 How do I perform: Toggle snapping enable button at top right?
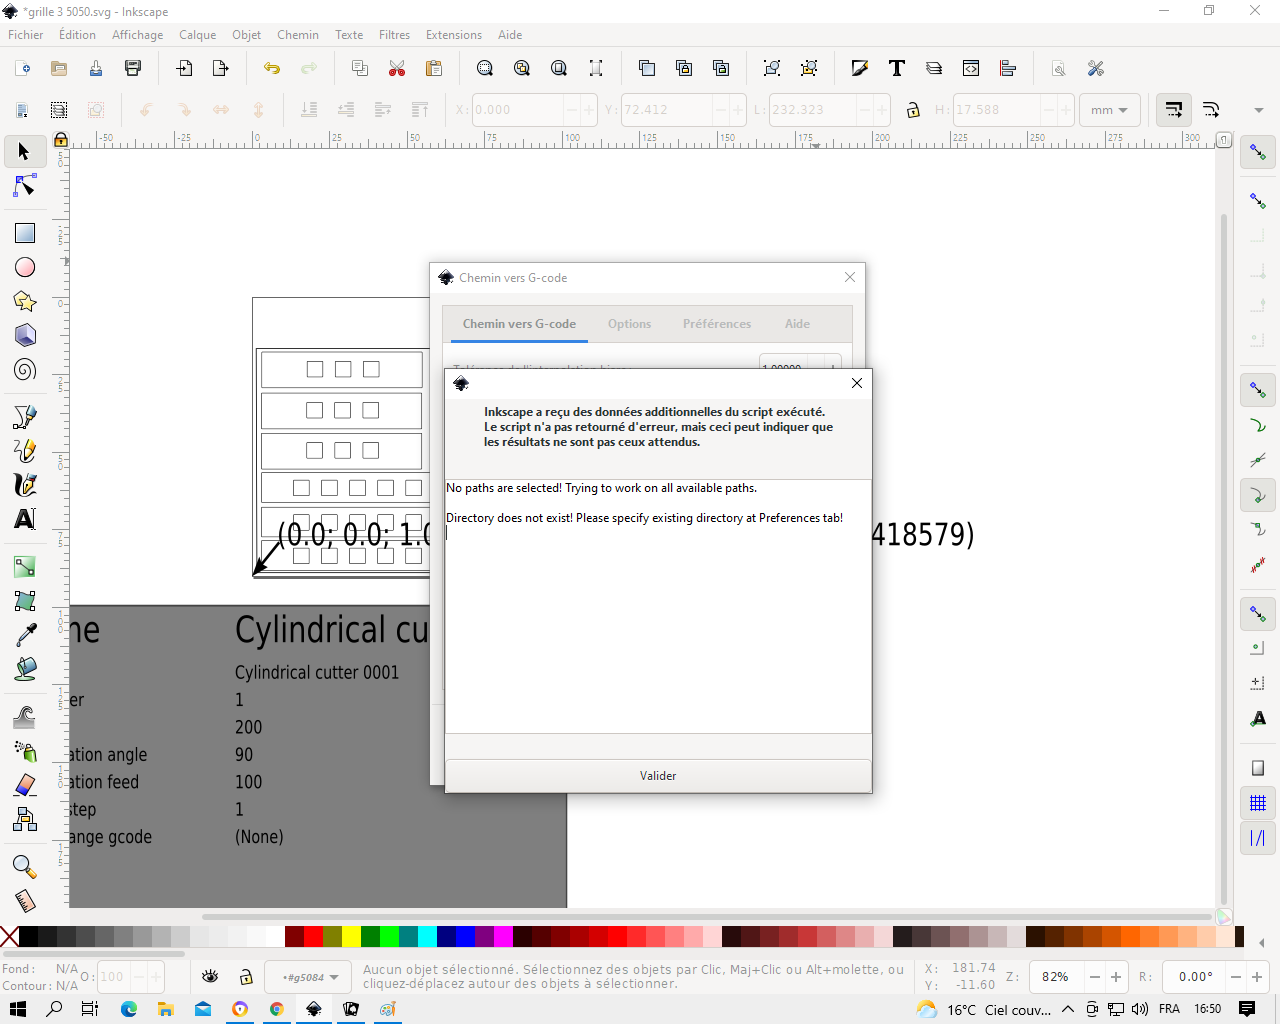[1258, 153]
